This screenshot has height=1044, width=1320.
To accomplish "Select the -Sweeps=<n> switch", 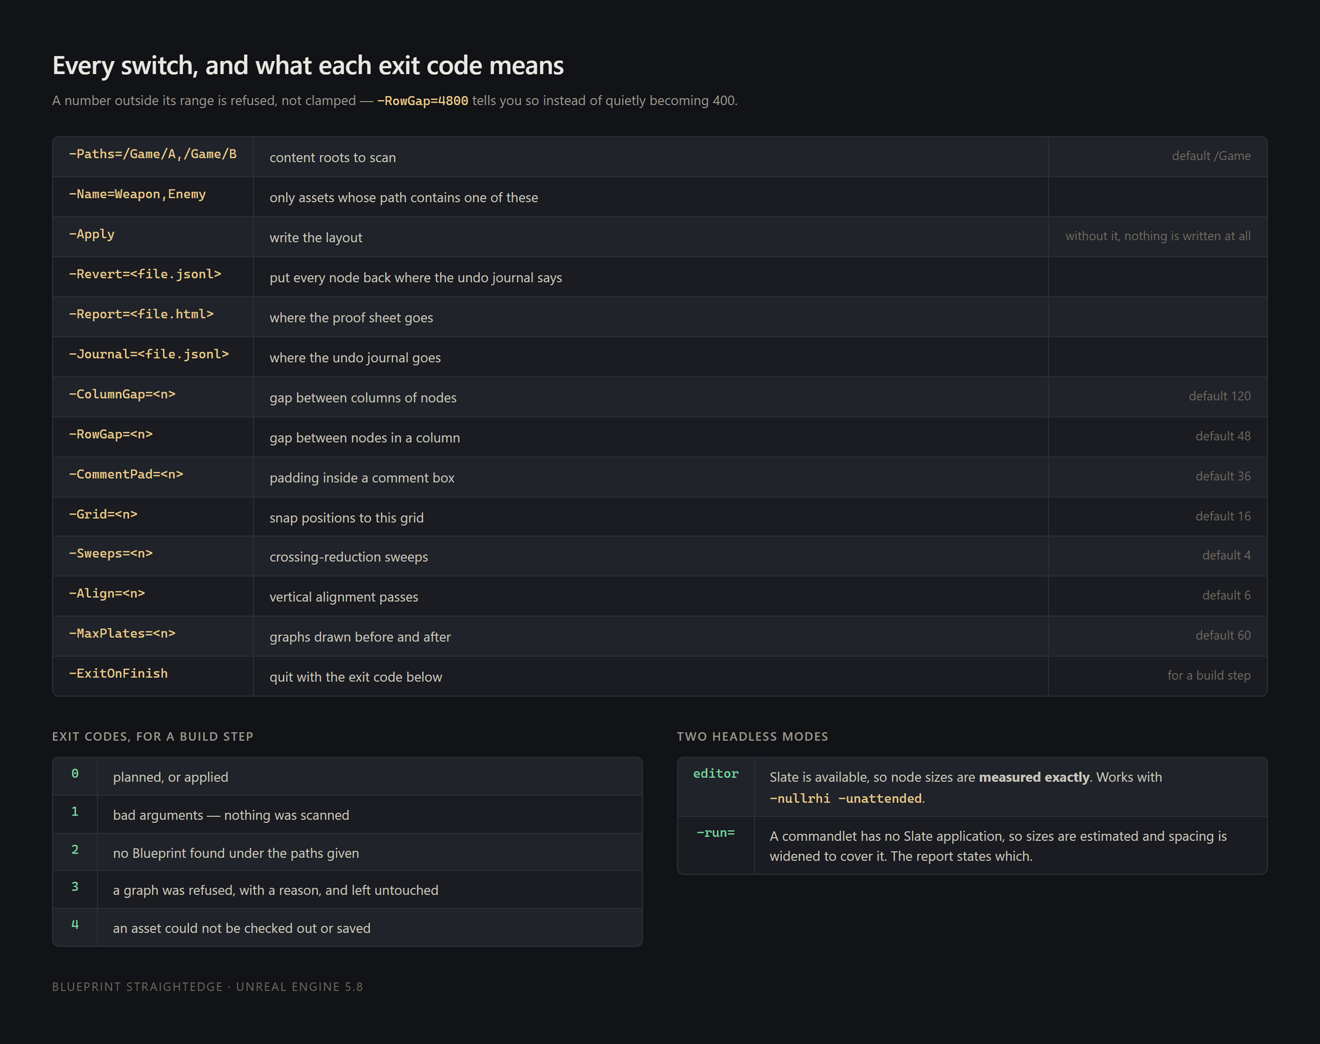I will [111, 554].
